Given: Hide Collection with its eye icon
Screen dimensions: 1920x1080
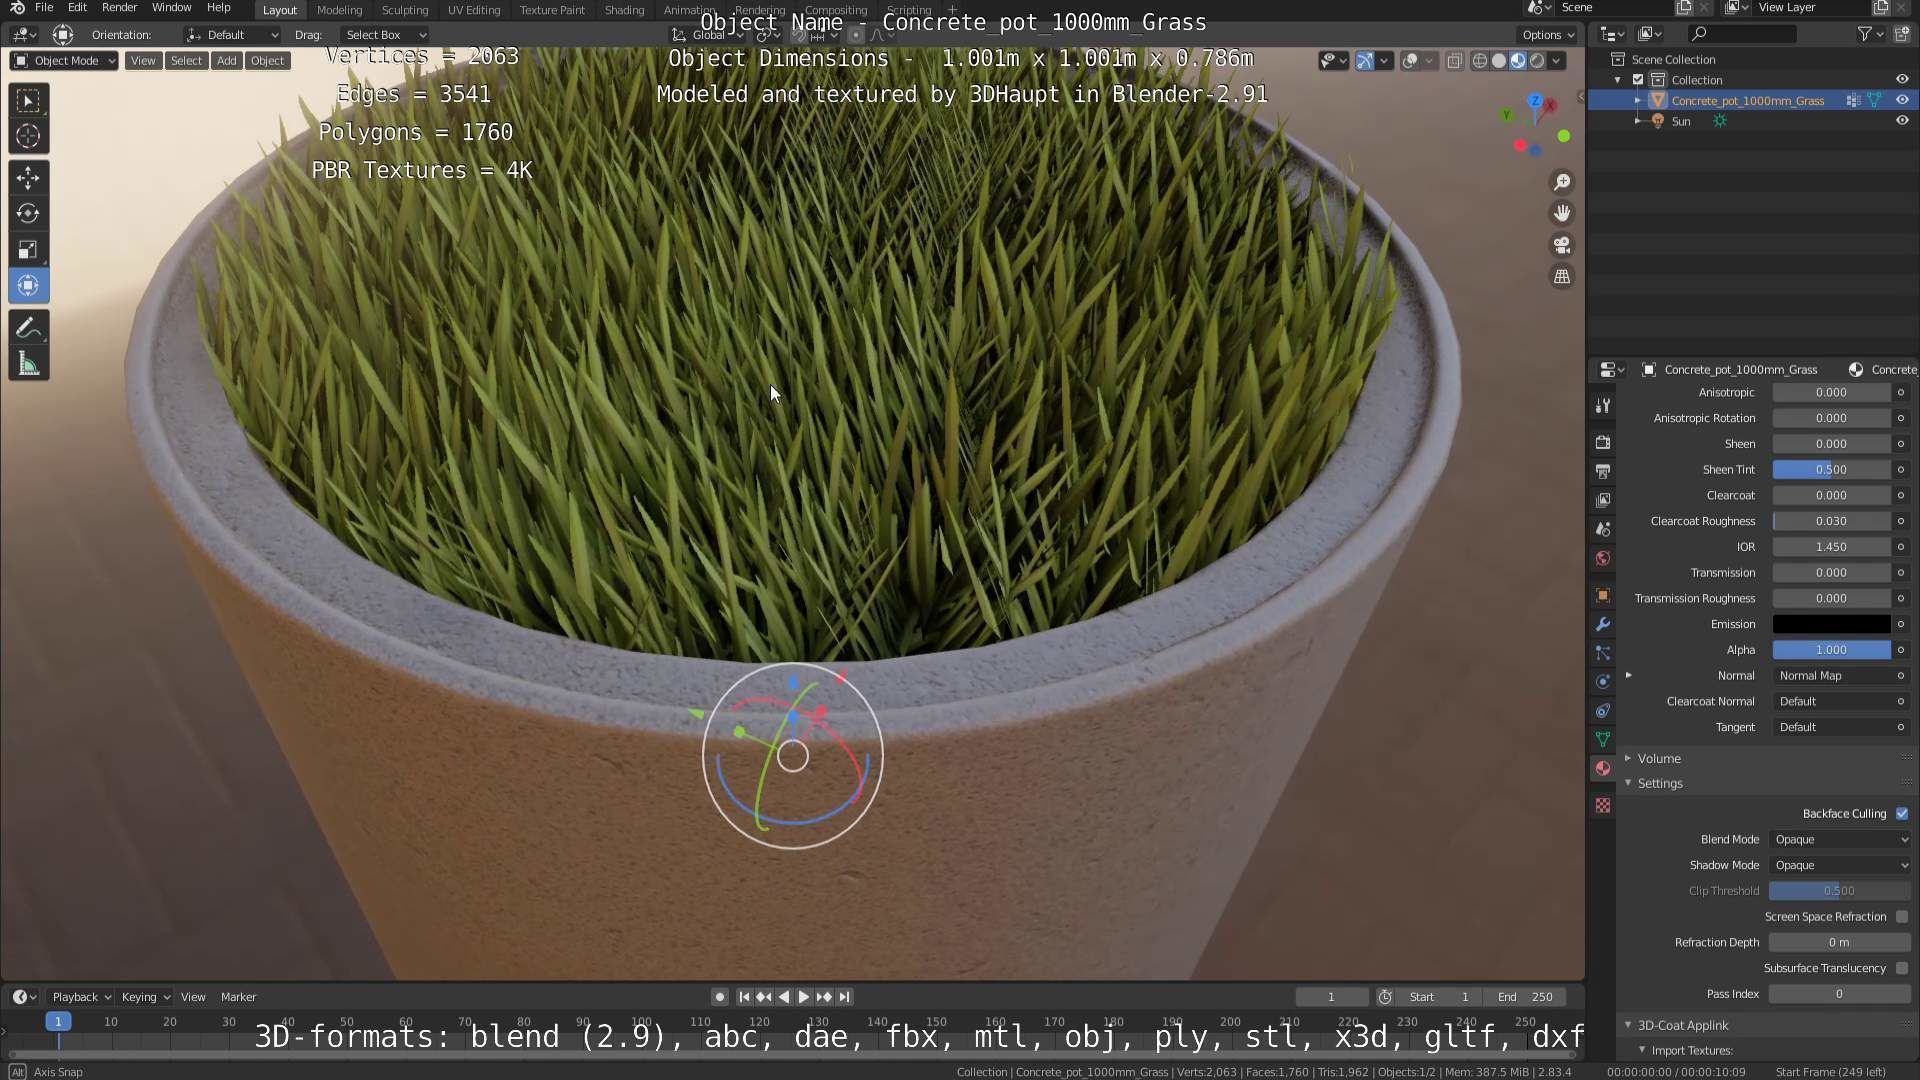Looking at the screenshot, I should tap(1902, 80).
